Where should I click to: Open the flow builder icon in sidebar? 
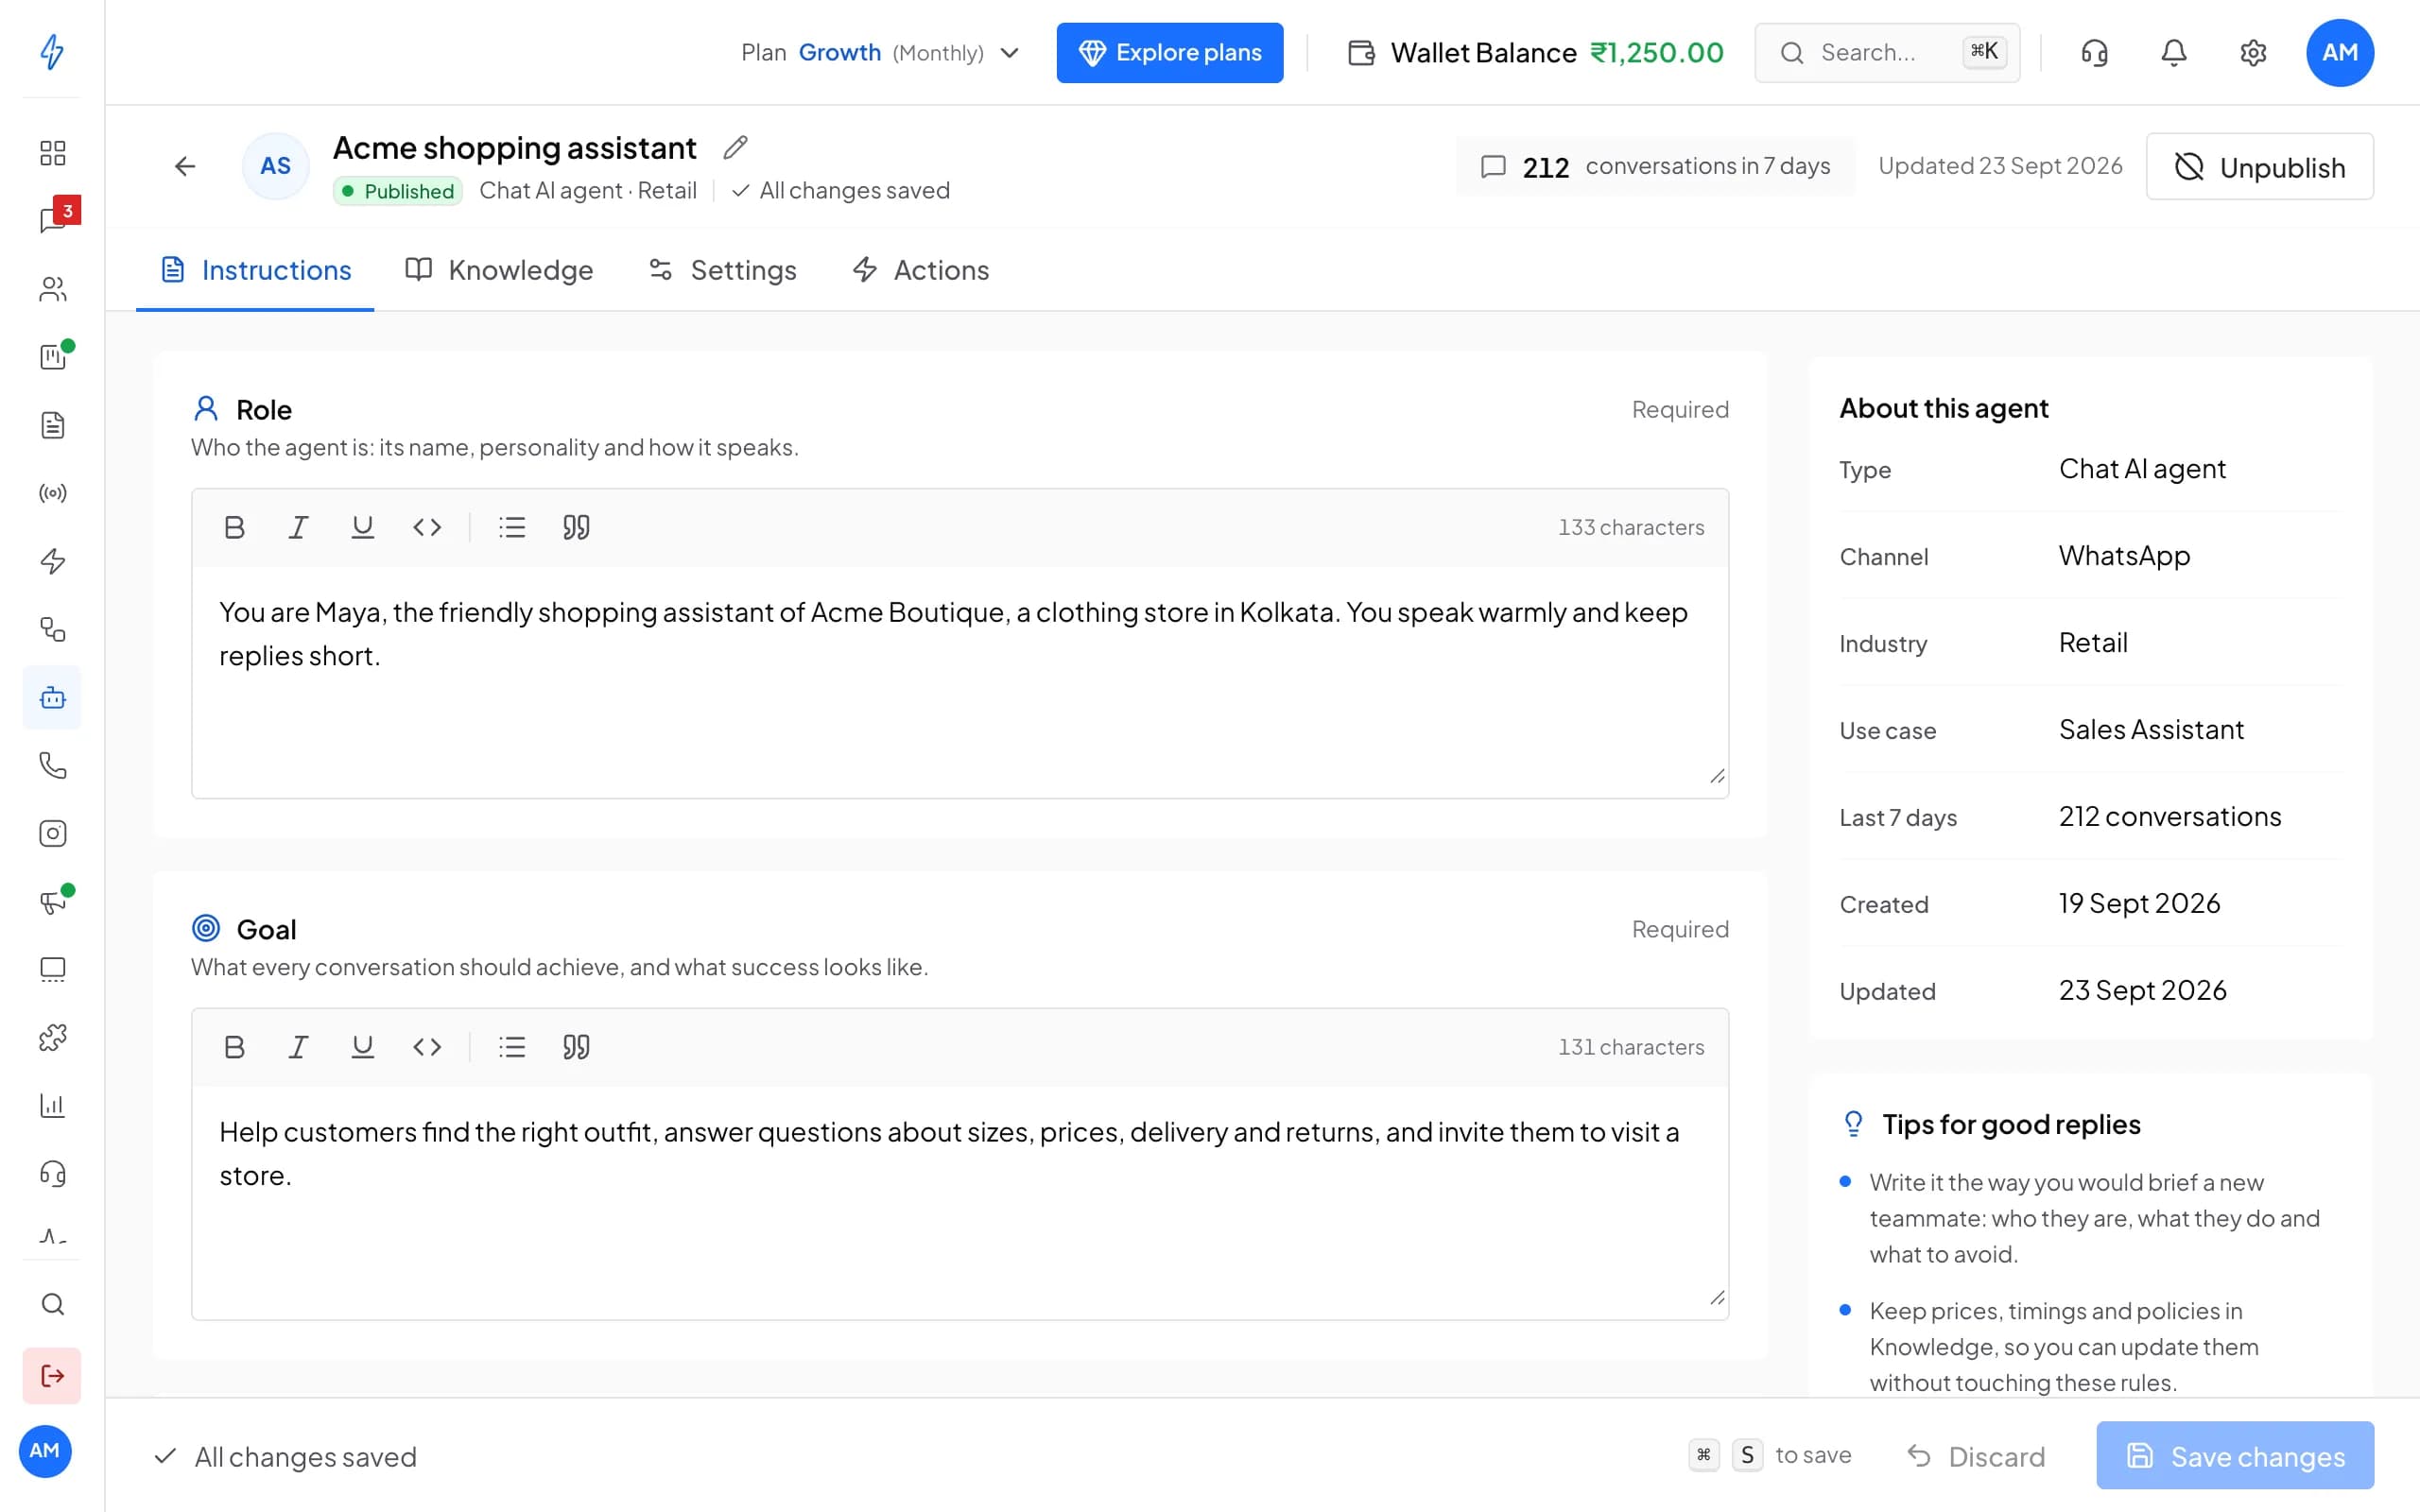[x=52, y=629]
